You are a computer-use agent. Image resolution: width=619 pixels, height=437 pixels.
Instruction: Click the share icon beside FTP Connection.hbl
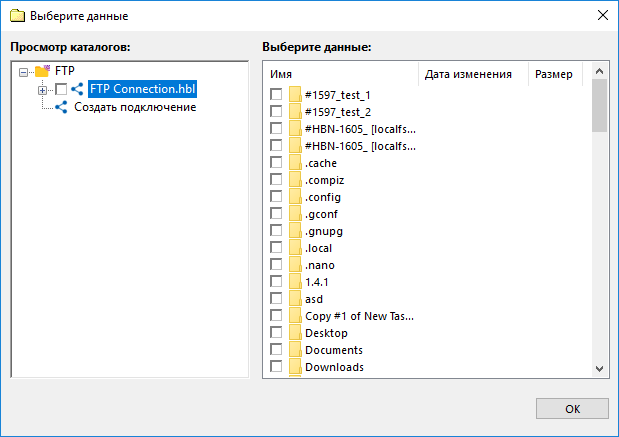[x=77, y=89]
